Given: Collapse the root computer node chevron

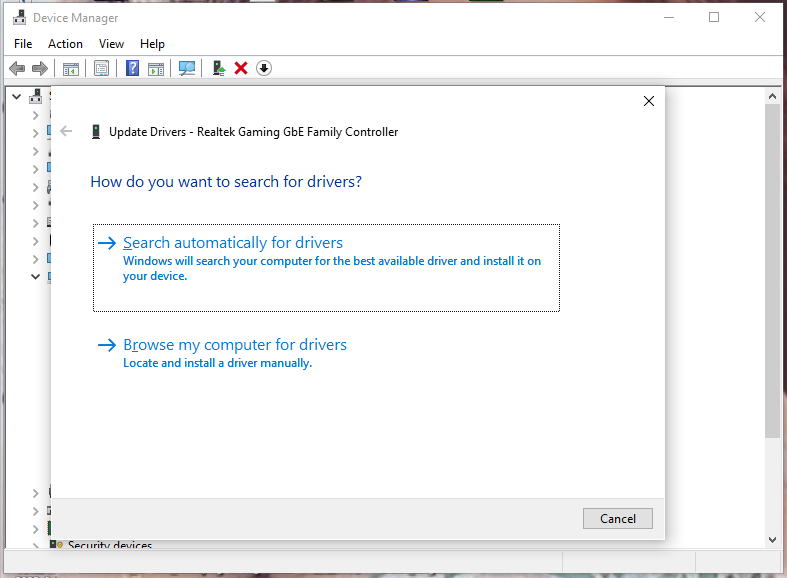Looking at the screenshot, I should coord(17,96).
